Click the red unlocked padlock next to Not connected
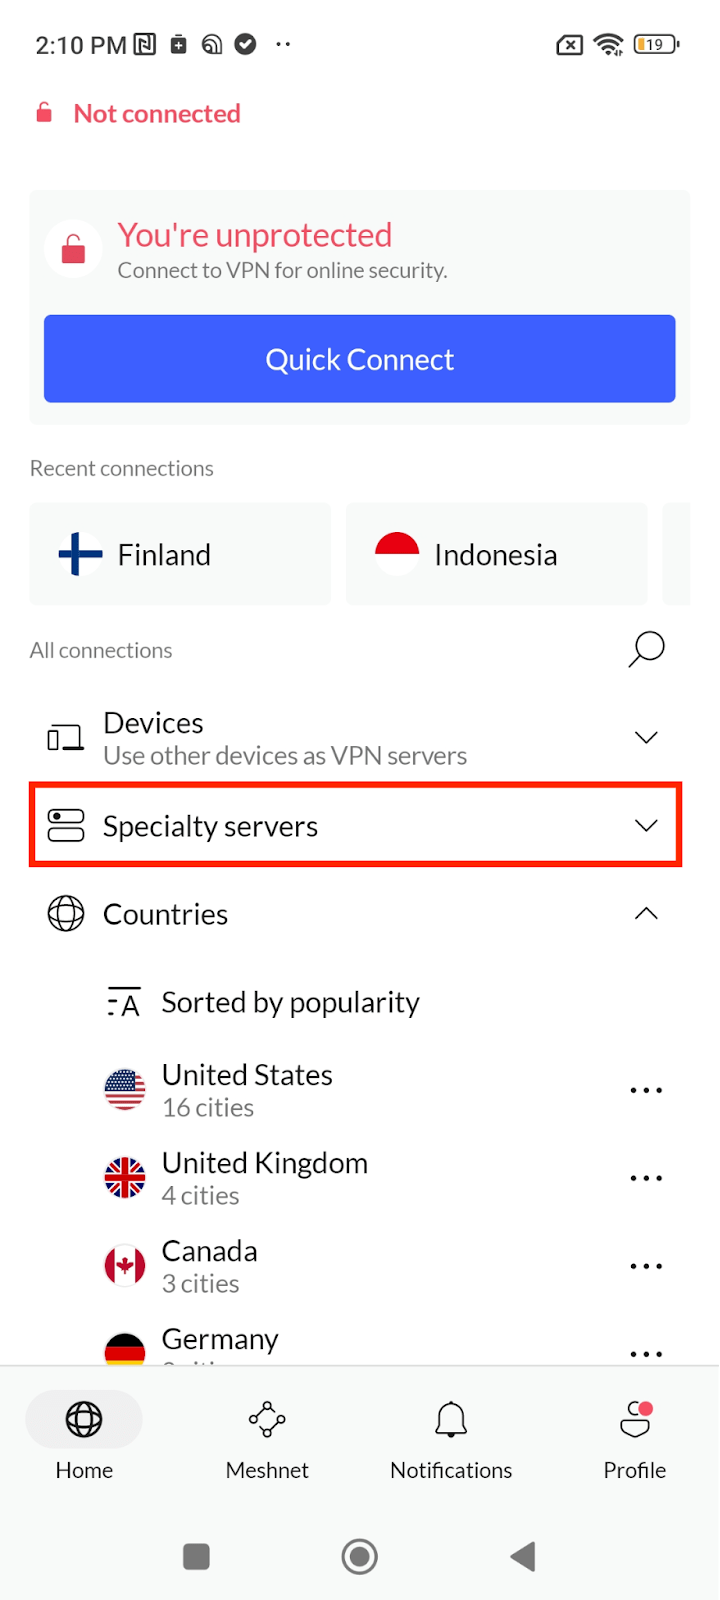The image size is (720, 1600). click(x=44, y=113)
